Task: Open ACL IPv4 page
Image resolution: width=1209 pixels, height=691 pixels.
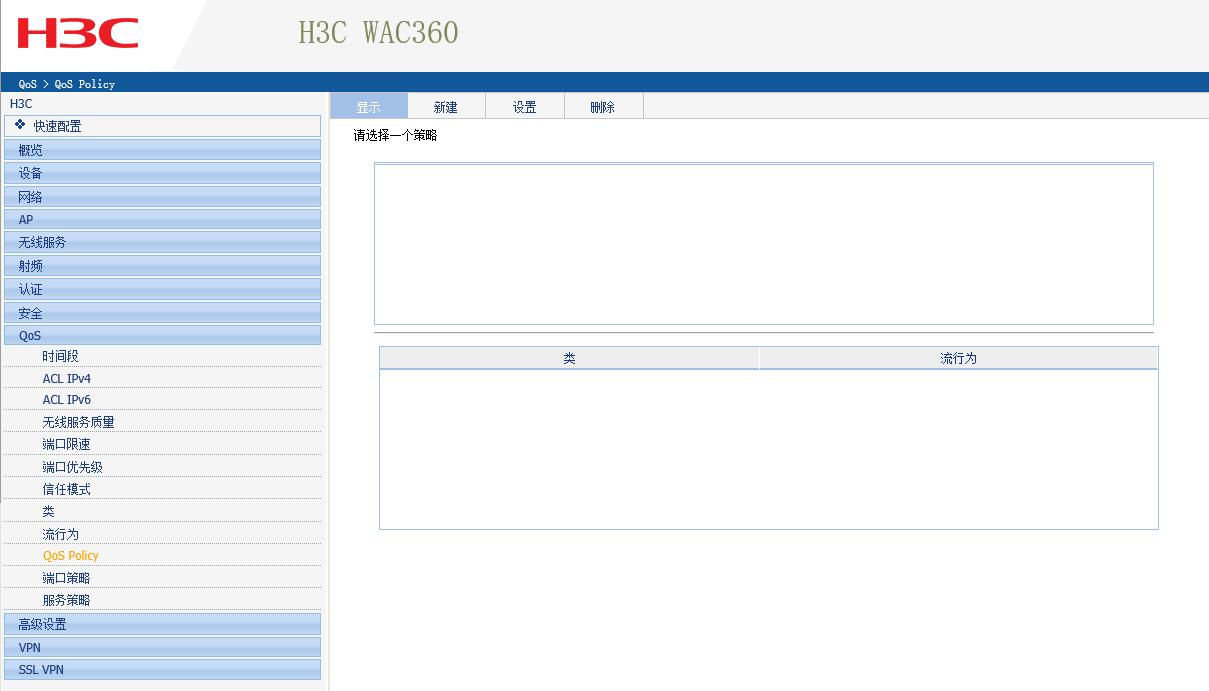Action: click(66, 378)
